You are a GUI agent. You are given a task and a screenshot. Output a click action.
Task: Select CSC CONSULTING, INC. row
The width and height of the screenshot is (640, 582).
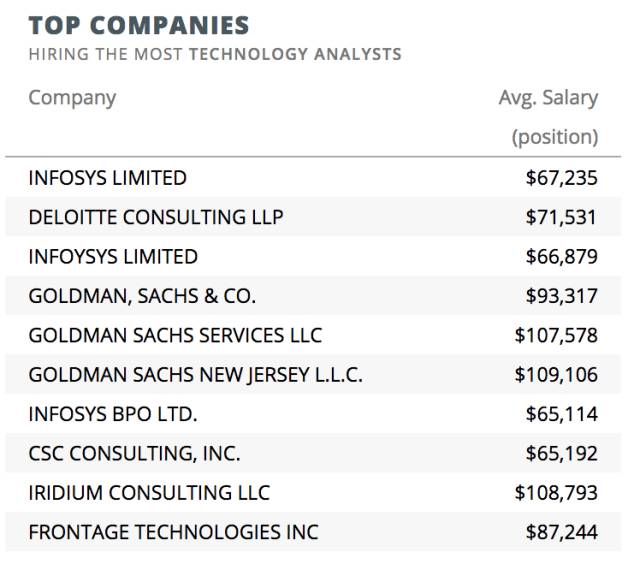tap(134, 453)
